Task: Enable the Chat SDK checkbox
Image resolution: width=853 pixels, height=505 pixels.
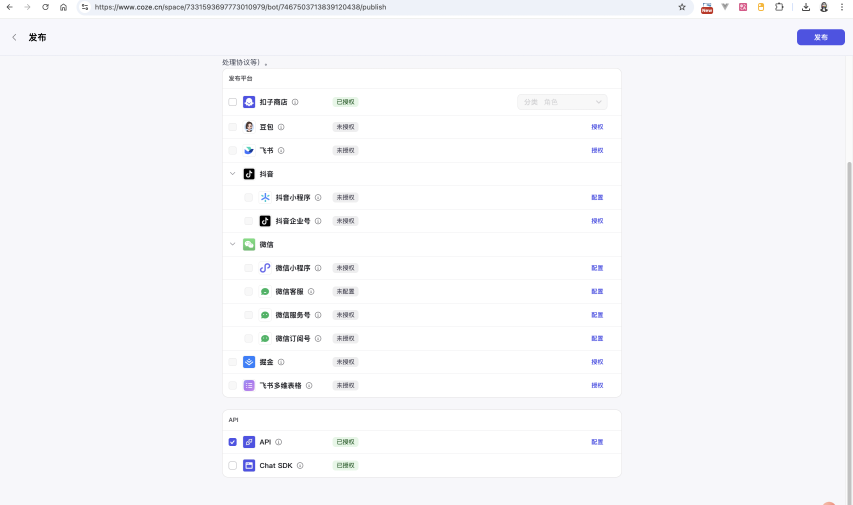Action: 233,466
